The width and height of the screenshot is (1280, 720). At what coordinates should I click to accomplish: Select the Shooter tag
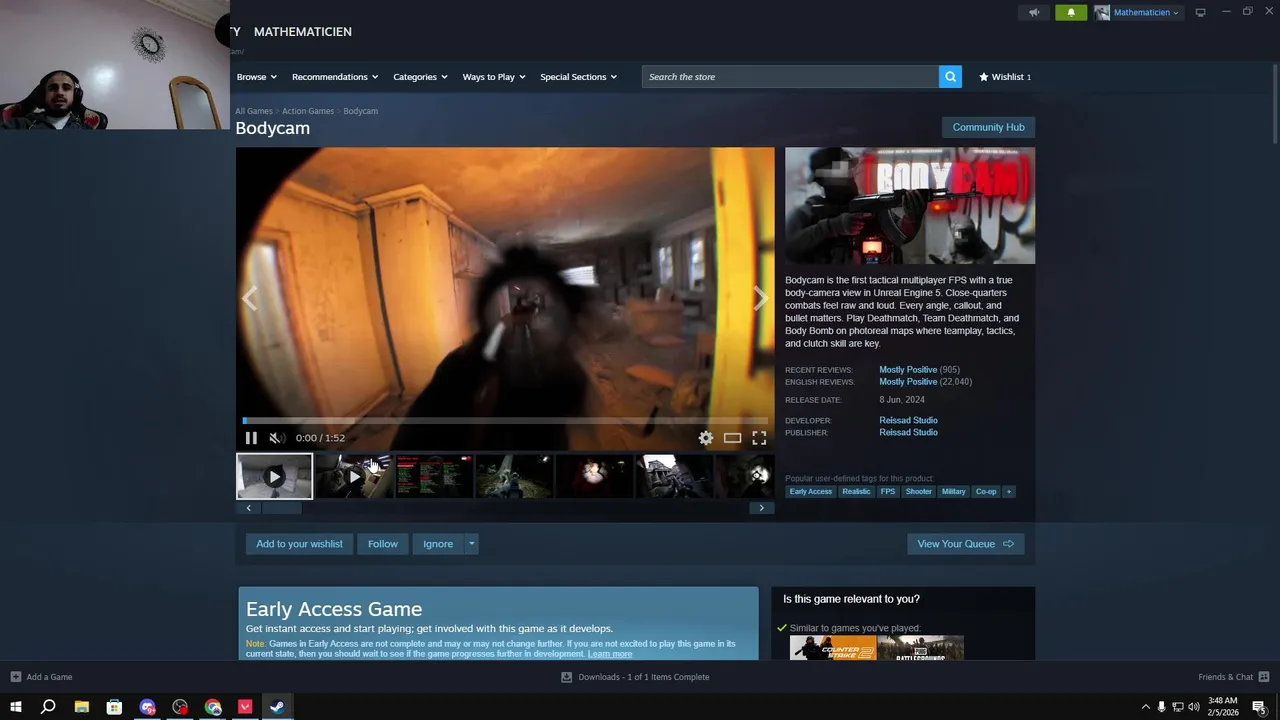pos(919,492)
